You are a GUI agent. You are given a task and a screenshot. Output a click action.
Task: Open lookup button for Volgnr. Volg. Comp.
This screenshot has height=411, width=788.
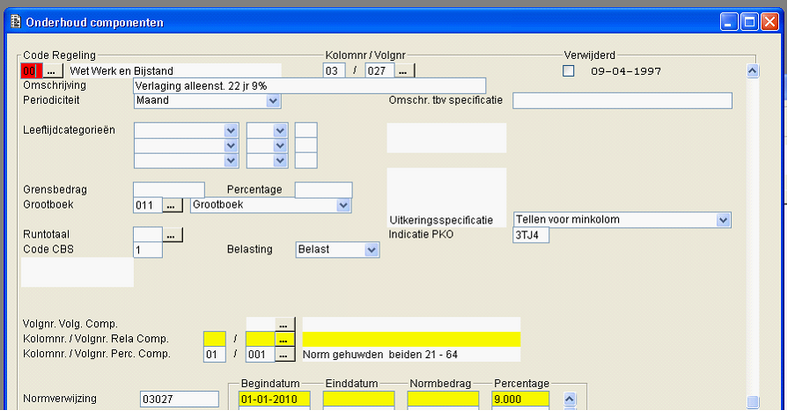[284, 324]
